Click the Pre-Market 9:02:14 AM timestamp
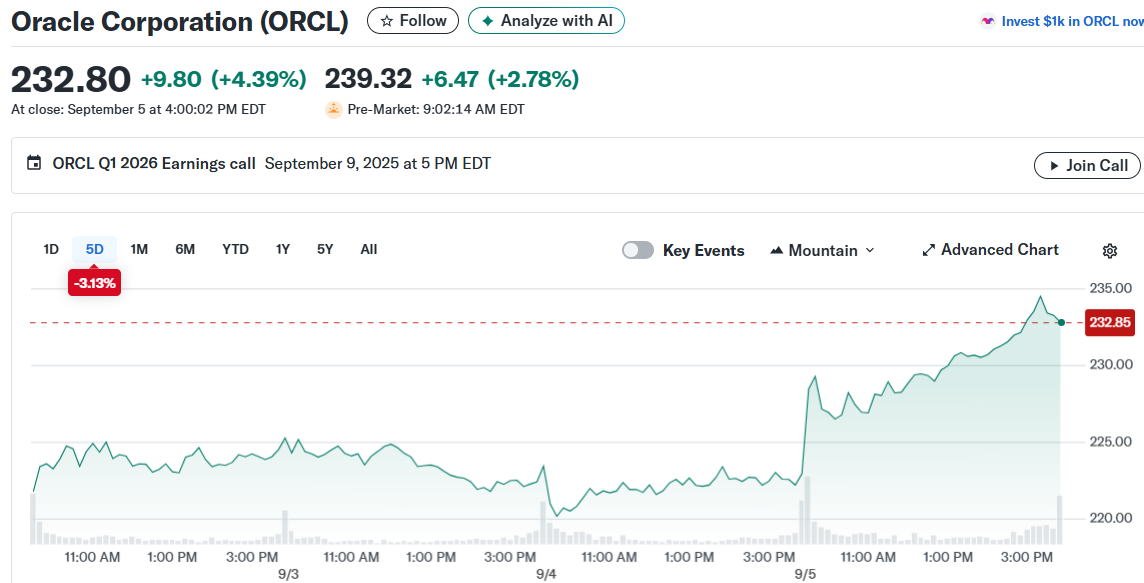1144x583 pixels. coord(436,109)
